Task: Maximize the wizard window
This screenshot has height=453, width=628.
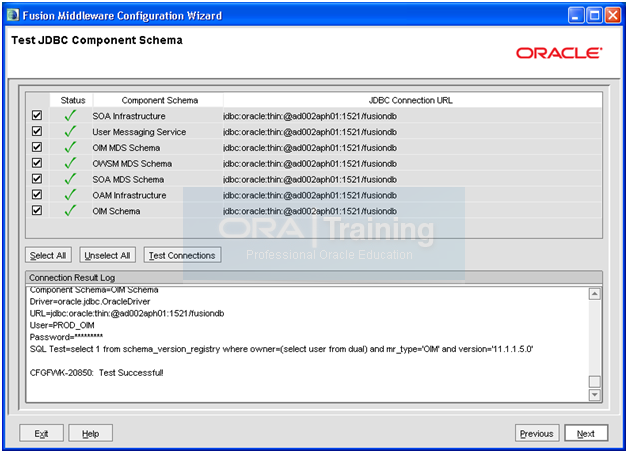Action: [x=595, y=15]
